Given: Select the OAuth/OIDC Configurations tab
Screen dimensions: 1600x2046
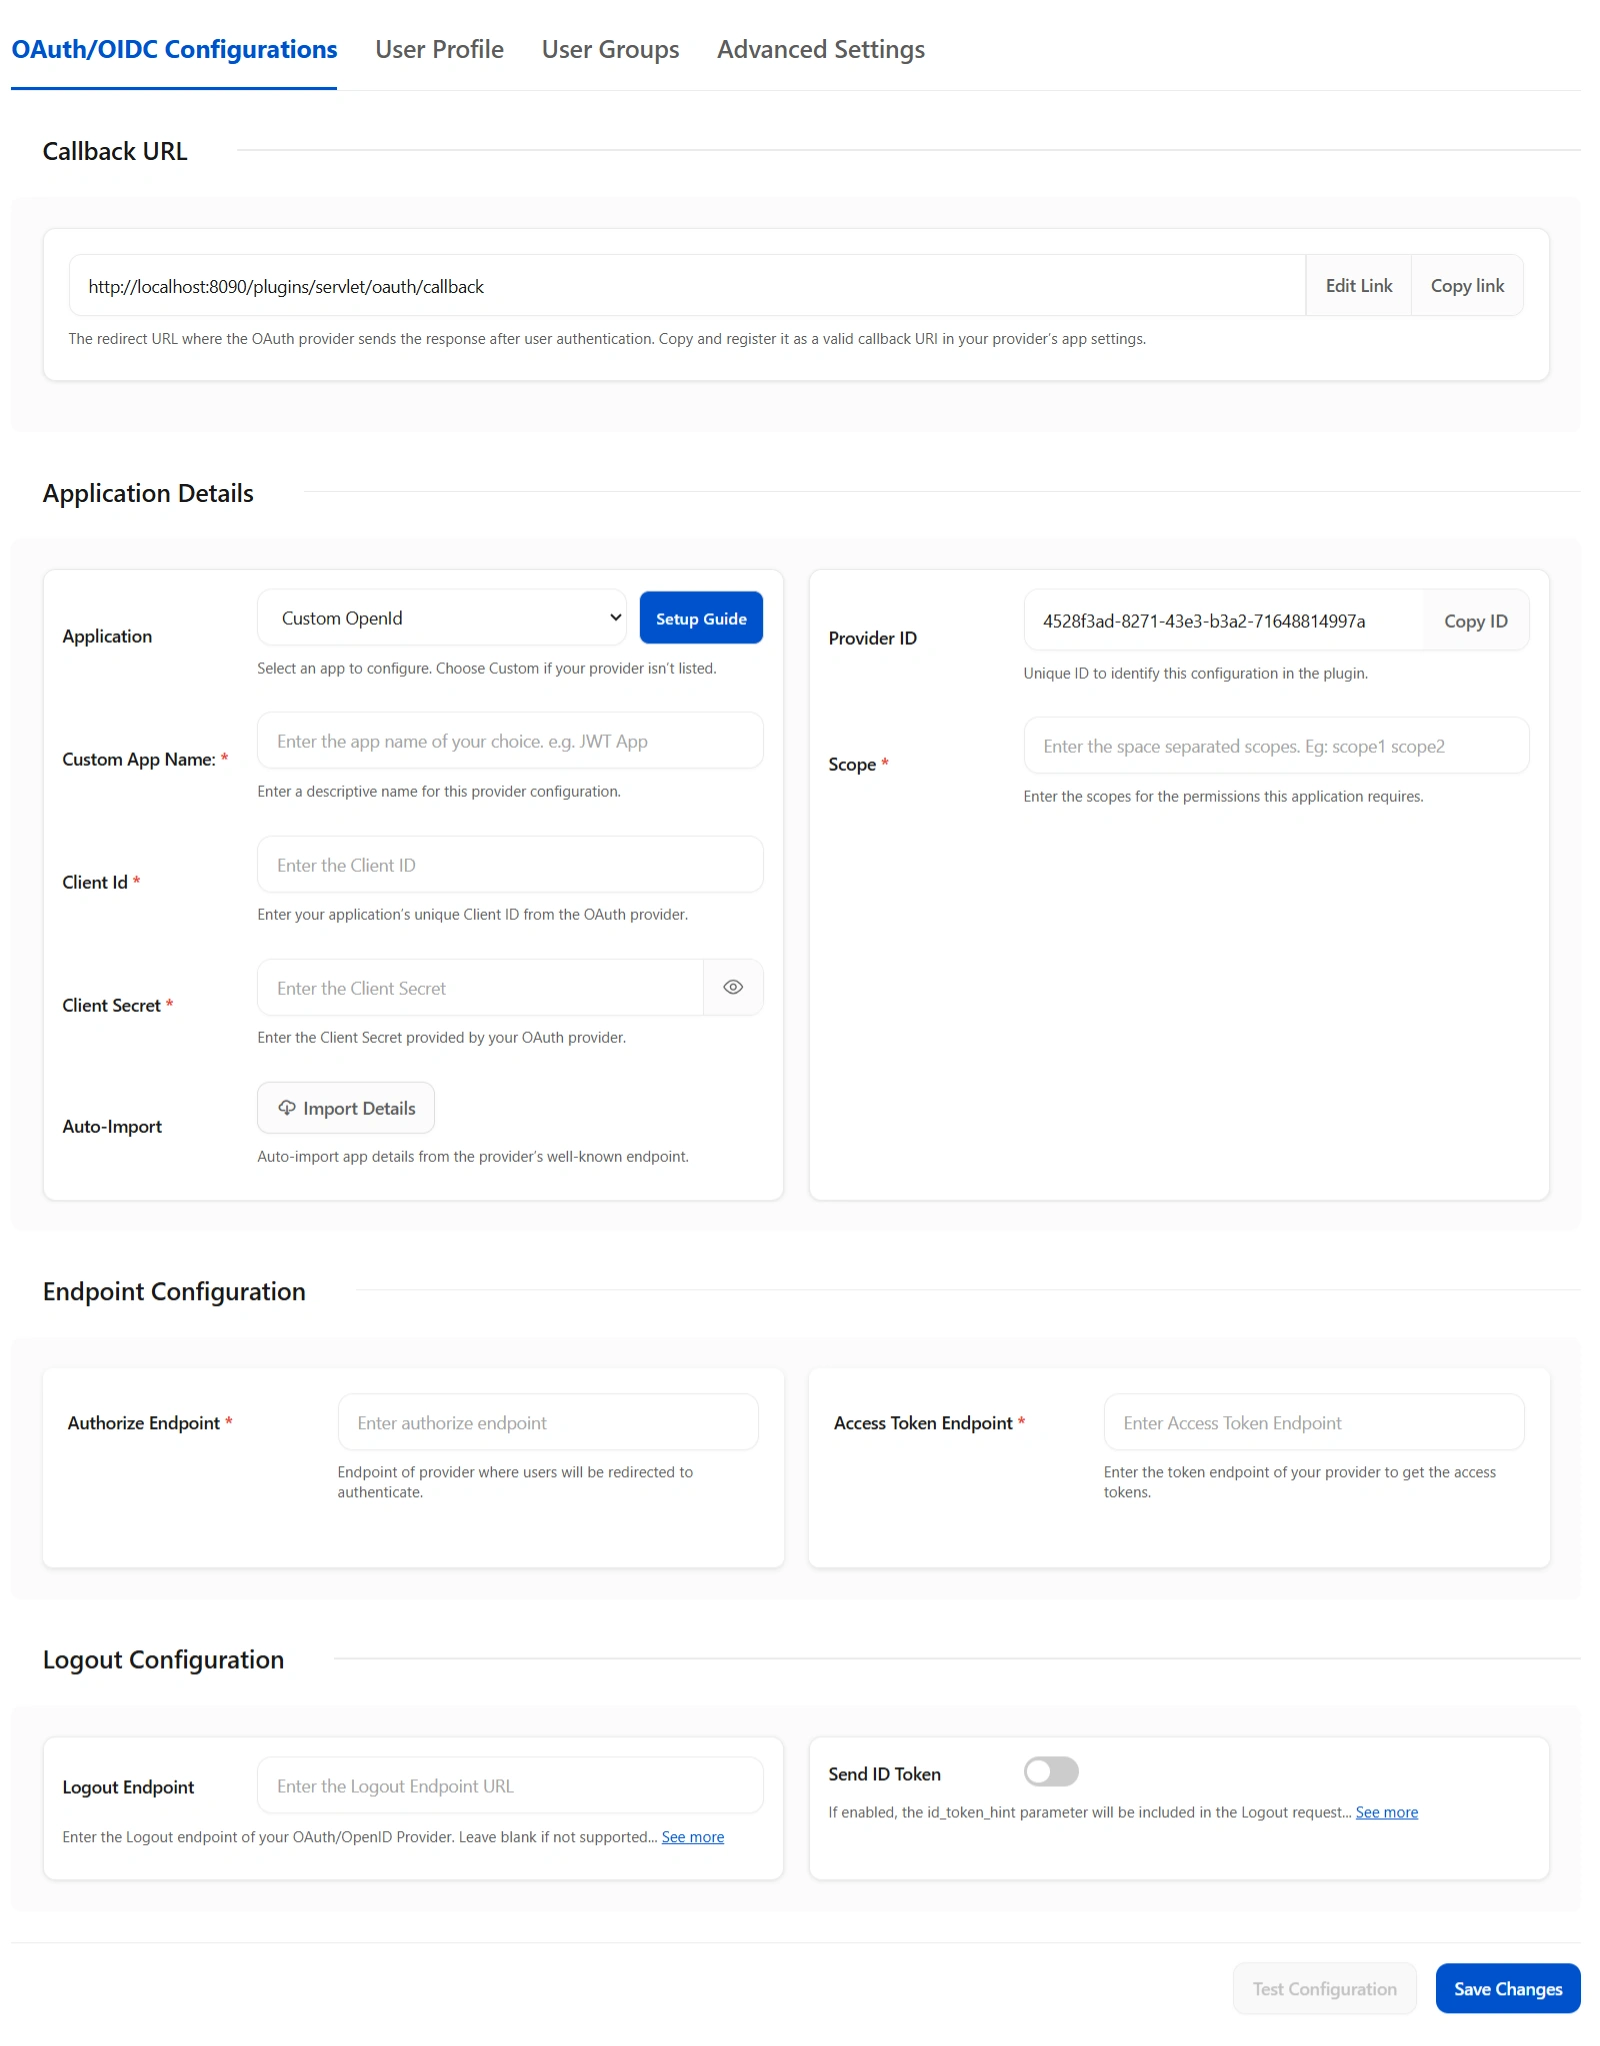Looking at the screenshot, I should point(173,49).
